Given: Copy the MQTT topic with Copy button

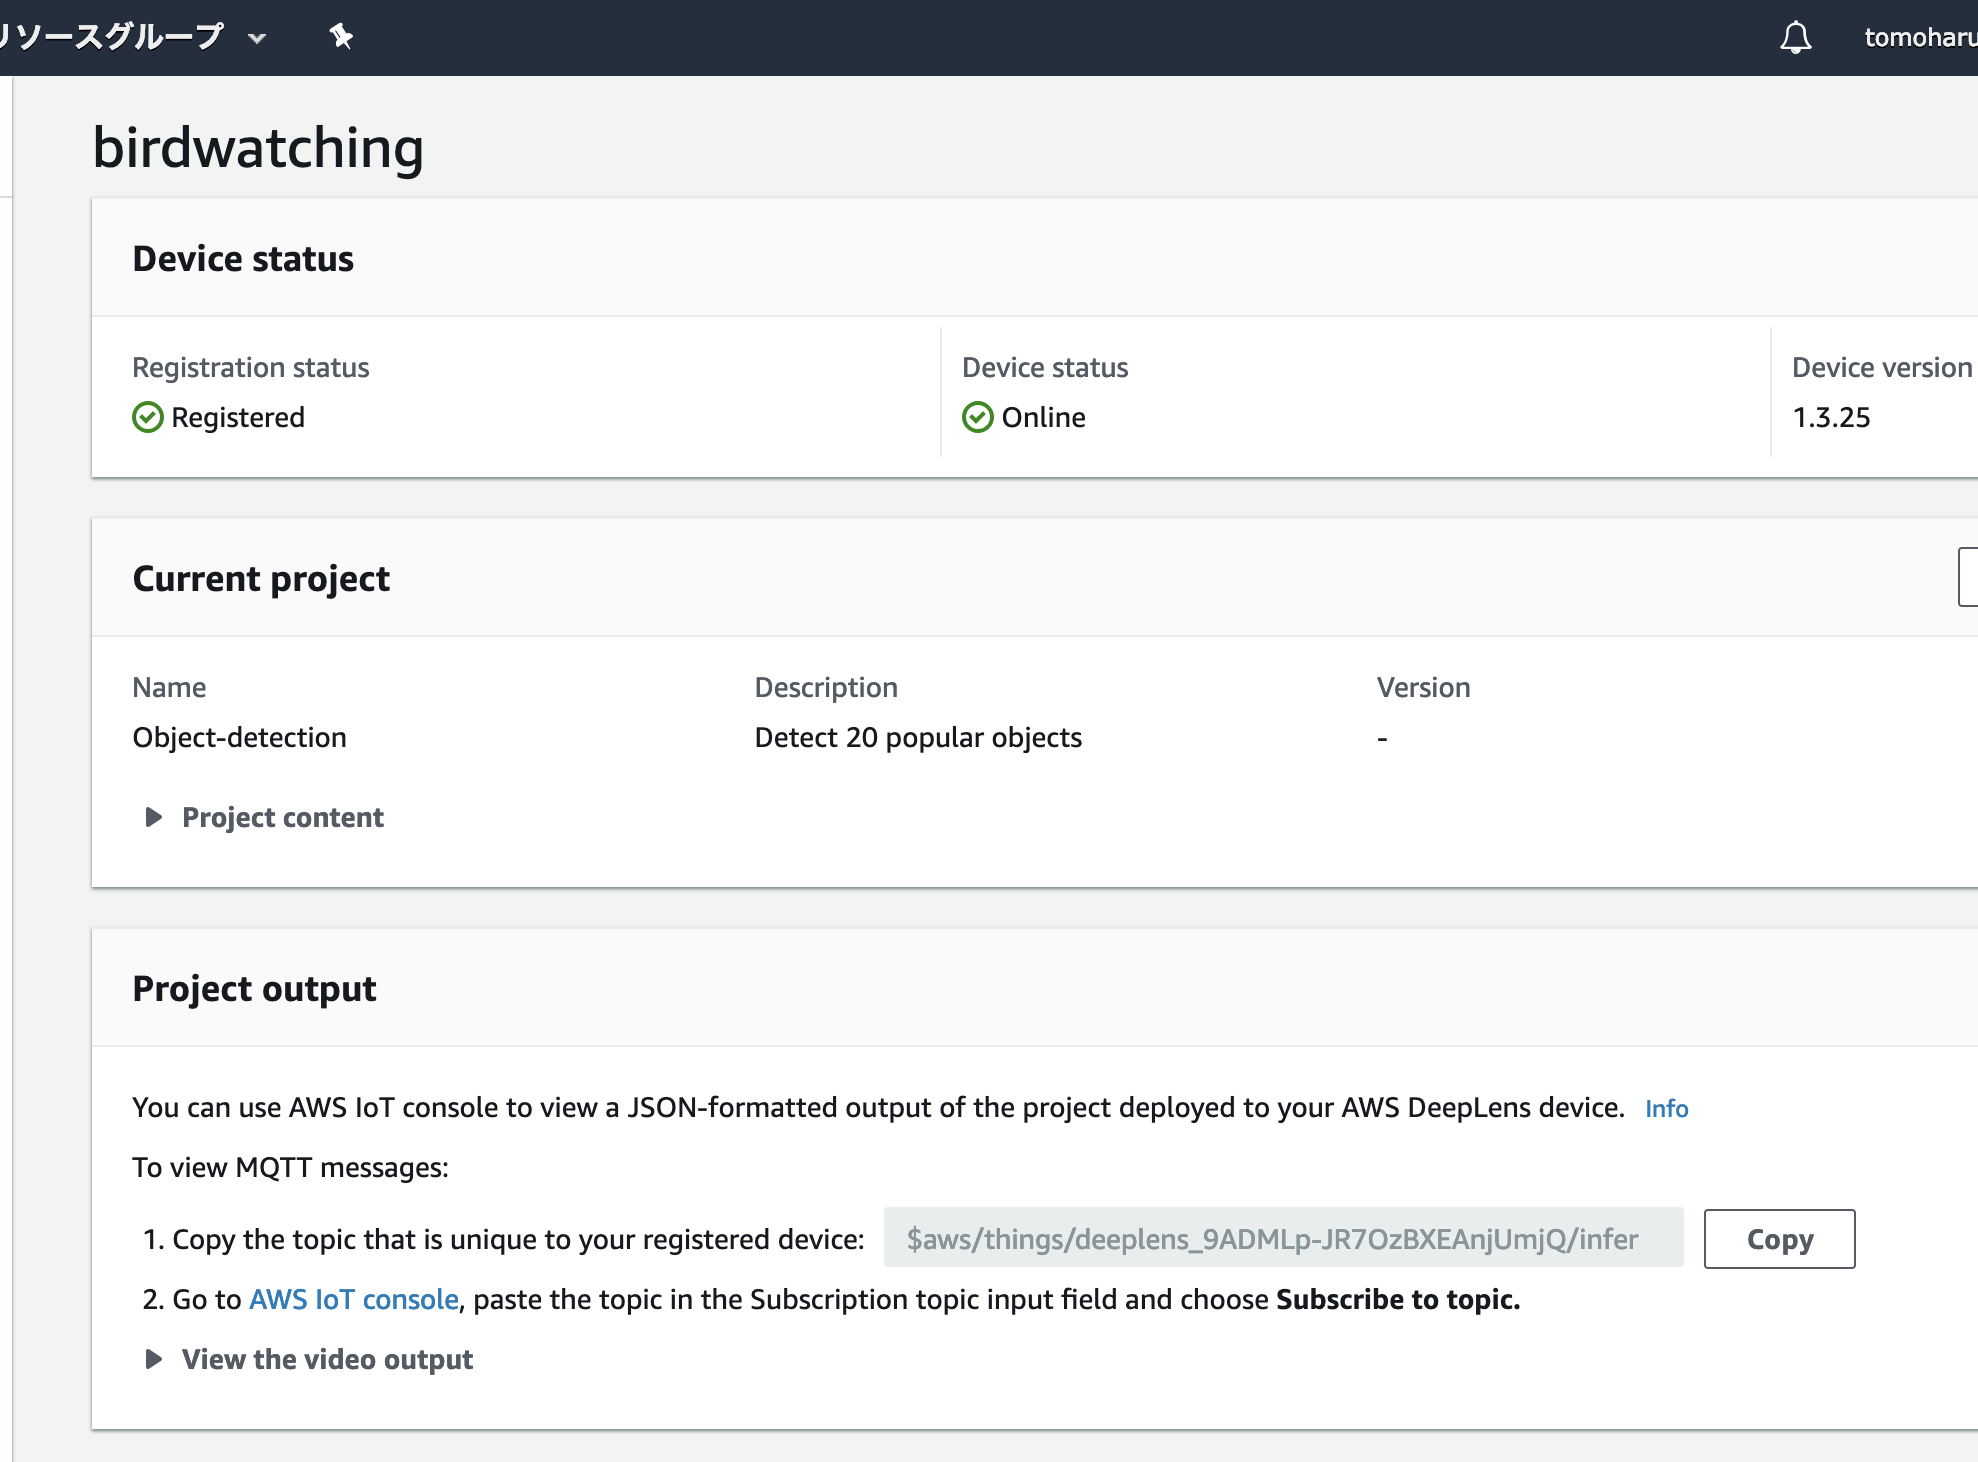Looking at the screenshot, I should [x=1779, y=1239].
